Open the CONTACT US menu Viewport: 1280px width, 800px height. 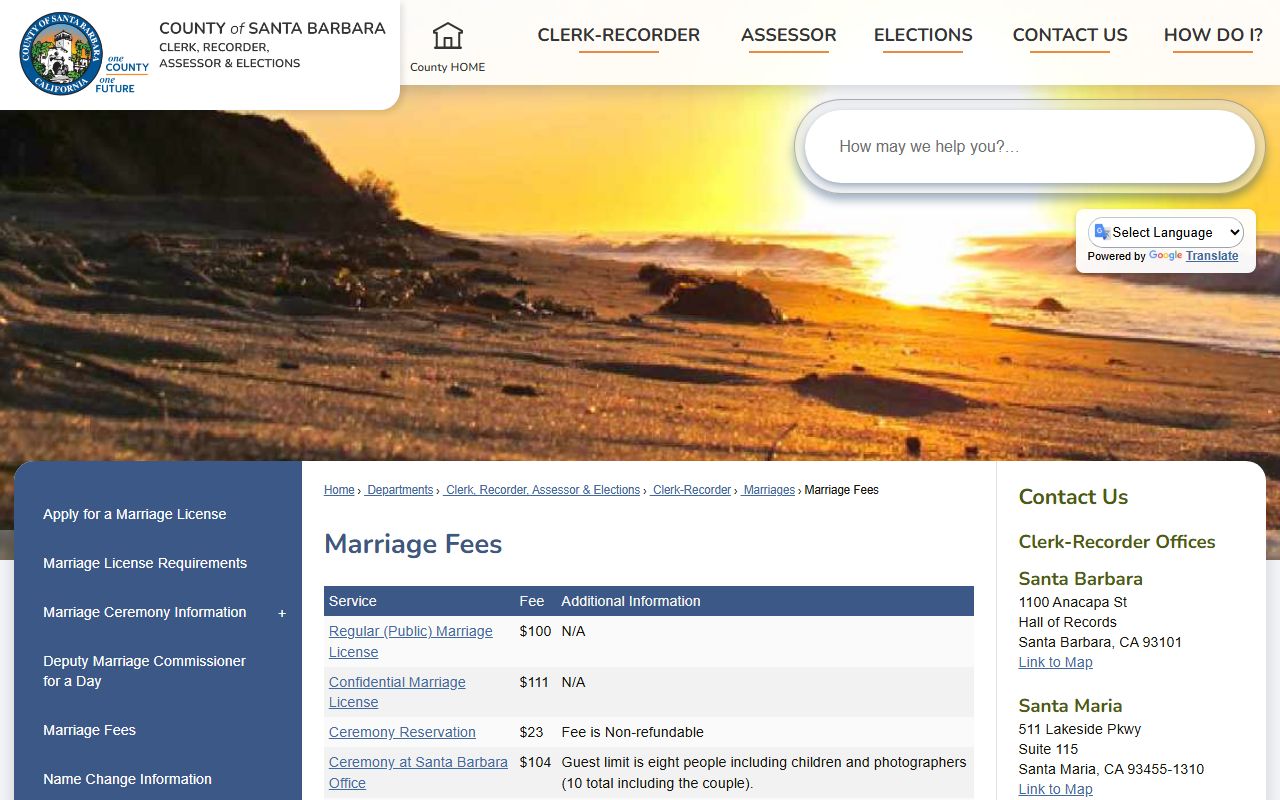click(1070, 35)
